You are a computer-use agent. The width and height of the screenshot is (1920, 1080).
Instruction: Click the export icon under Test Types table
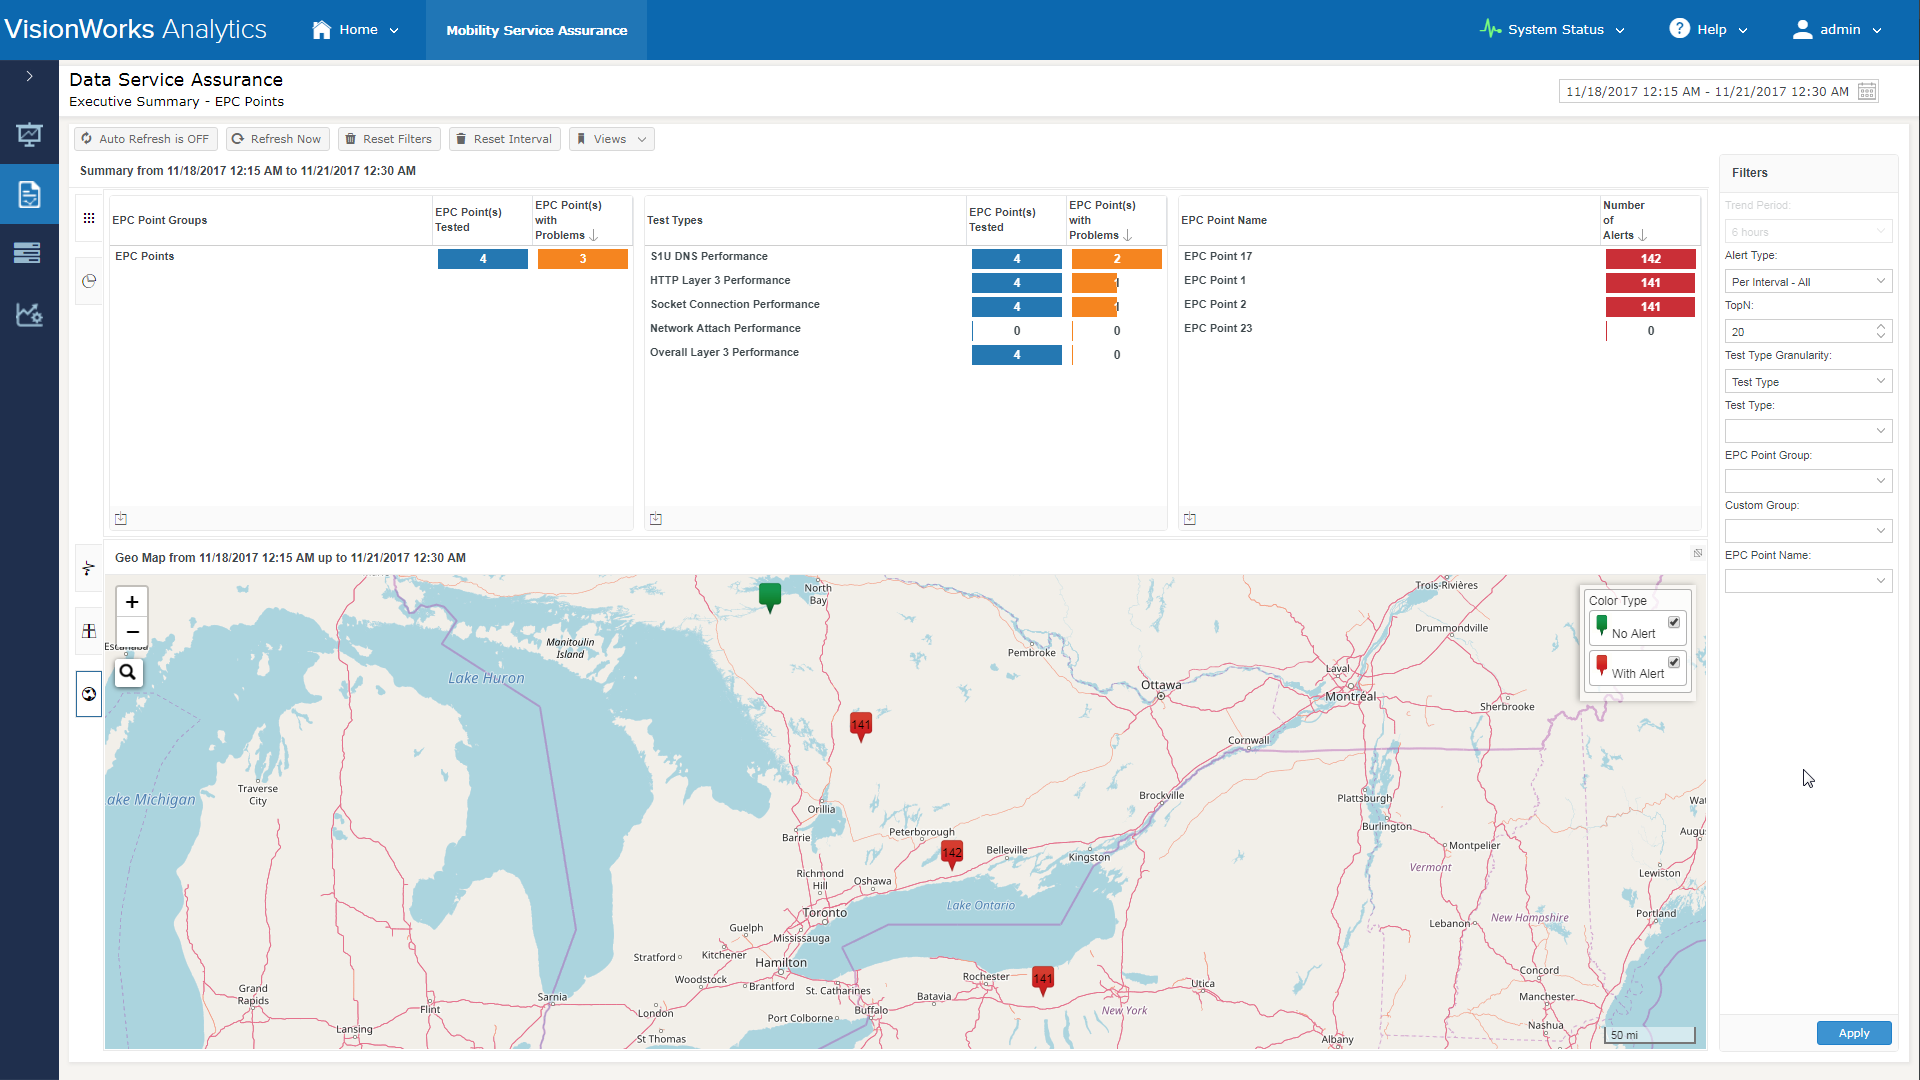[656, 519]
